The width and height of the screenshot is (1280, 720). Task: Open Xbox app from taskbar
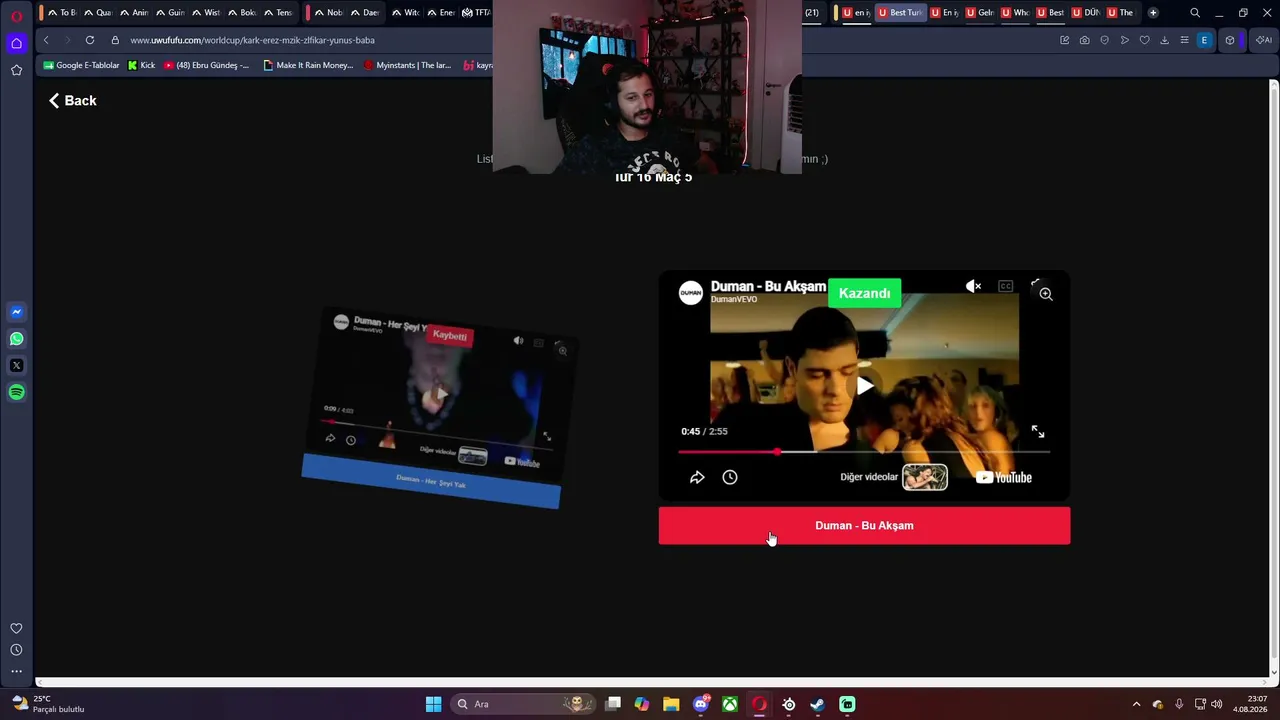[x=731, y=704]
